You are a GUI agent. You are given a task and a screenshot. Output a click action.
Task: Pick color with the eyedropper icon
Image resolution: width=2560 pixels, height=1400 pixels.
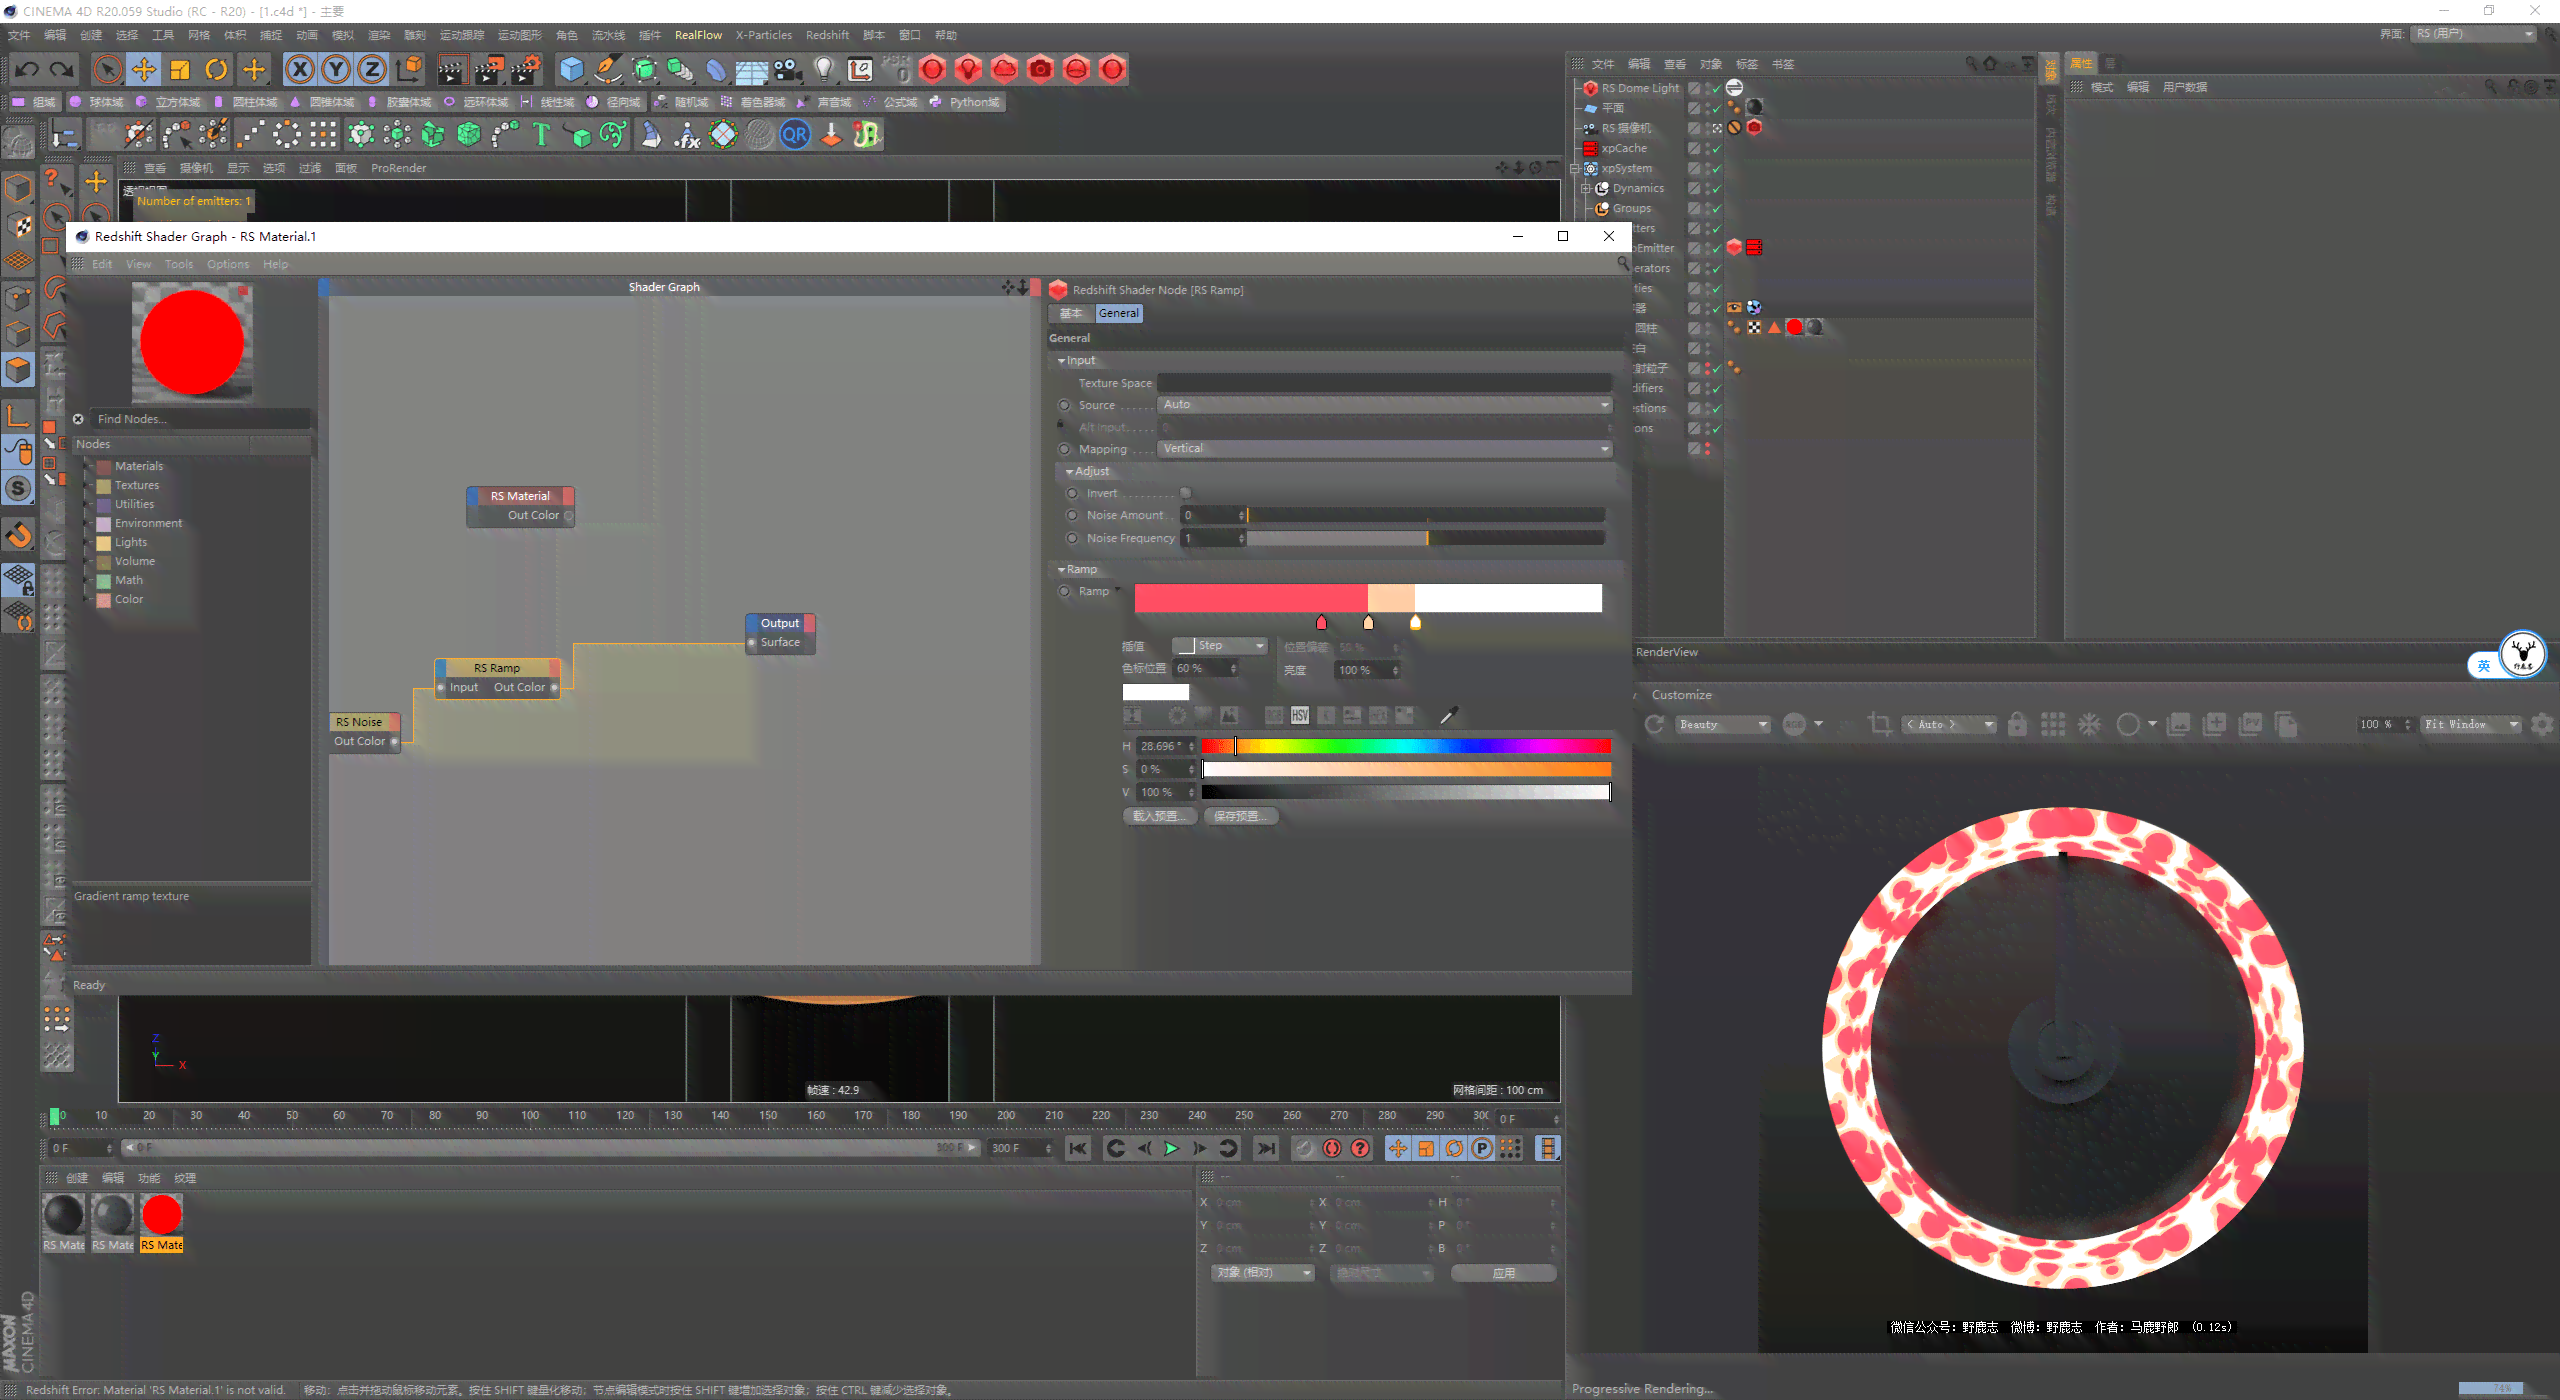[x=1448, y=715]
